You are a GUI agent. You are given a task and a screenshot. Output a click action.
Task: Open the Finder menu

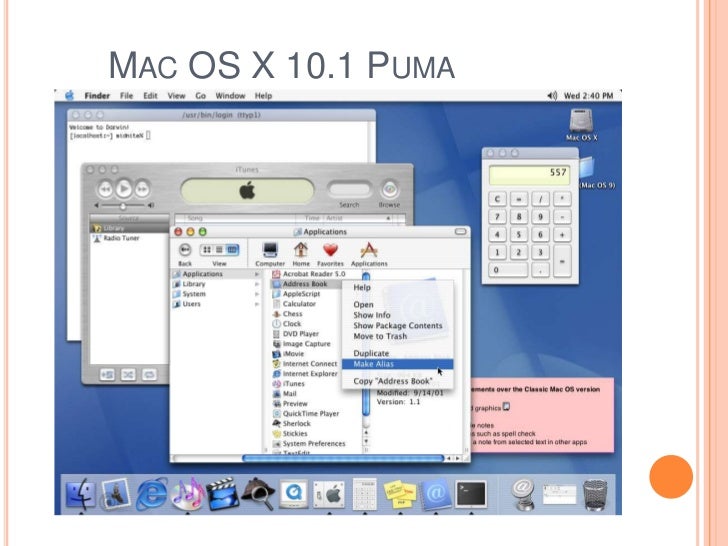tap(97, 96)
